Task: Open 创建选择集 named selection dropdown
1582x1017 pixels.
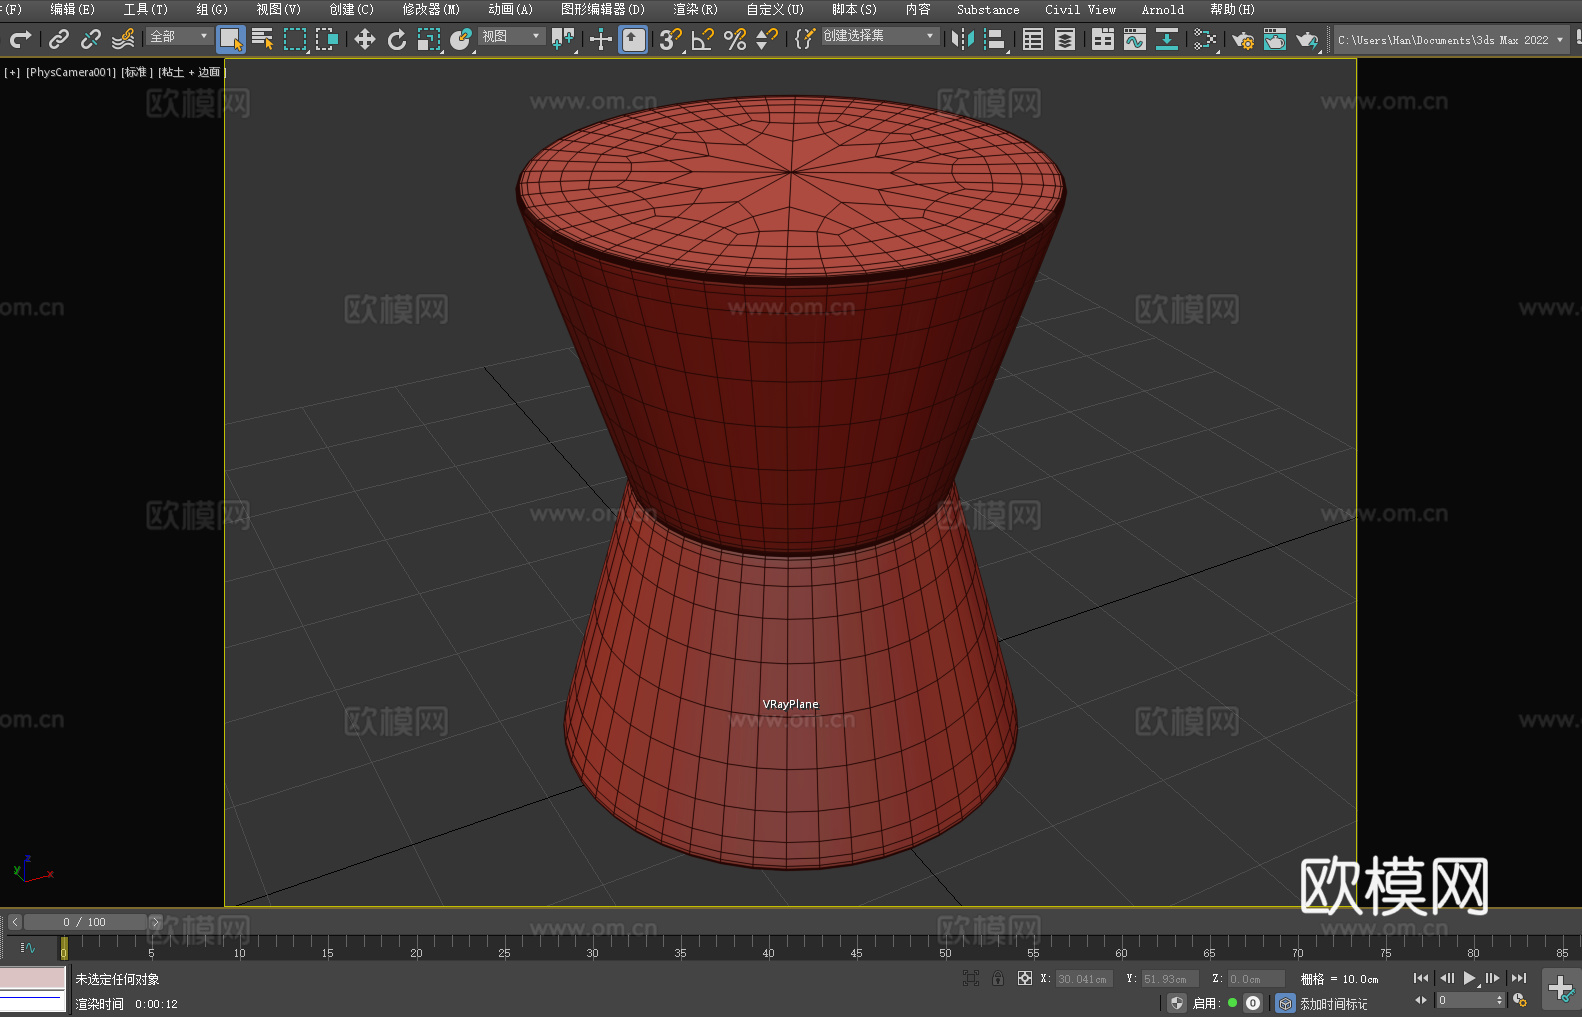Action: click(879, 36)
